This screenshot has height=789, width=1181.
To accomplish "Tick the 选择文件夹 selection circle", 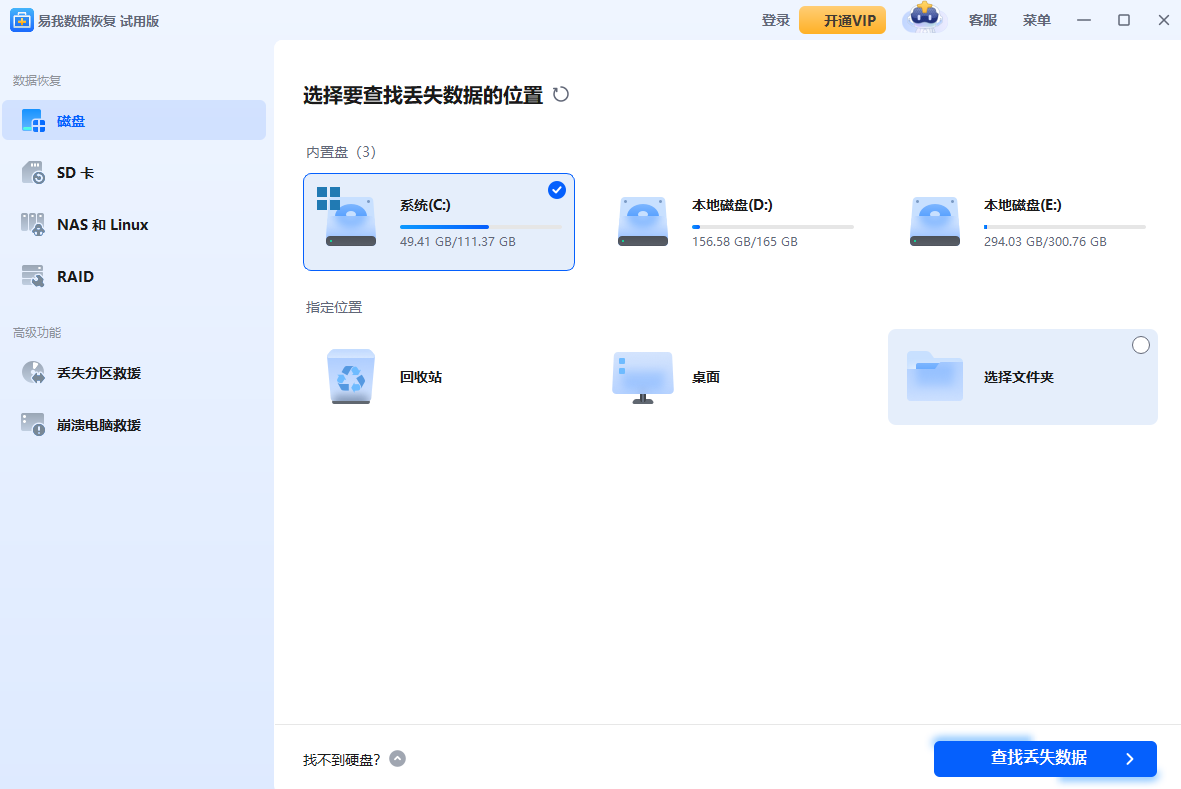I will [1141, 344].
